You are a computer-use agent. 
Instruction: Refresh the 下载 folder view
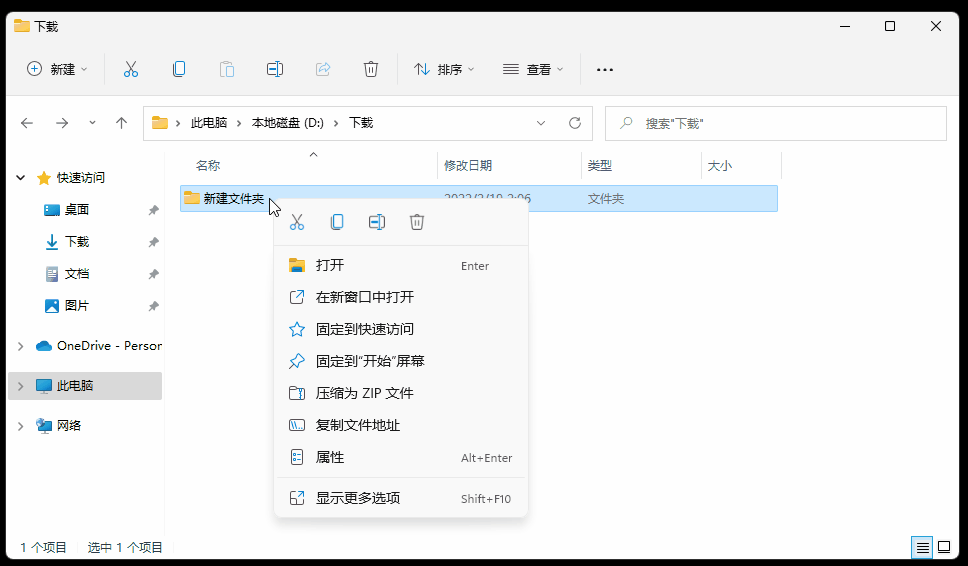point(575,123)
